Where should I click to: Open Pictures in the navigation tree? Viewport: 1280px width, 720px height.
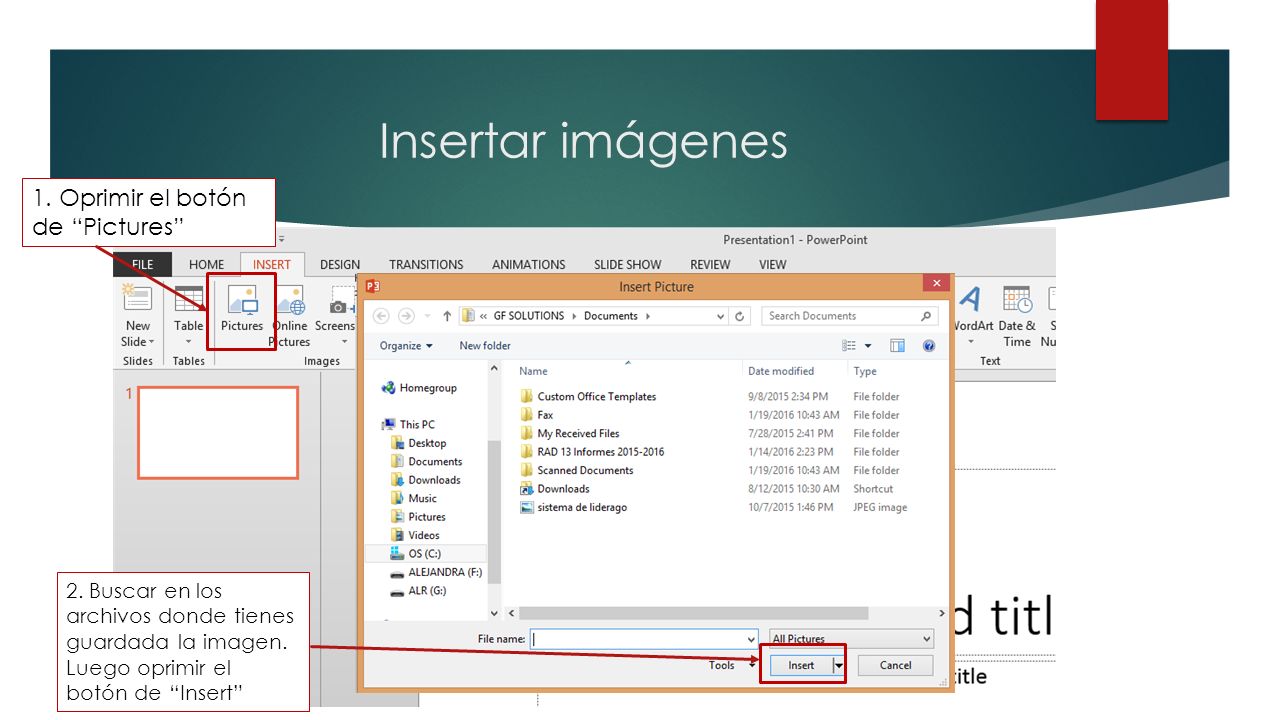coord(427,517)
